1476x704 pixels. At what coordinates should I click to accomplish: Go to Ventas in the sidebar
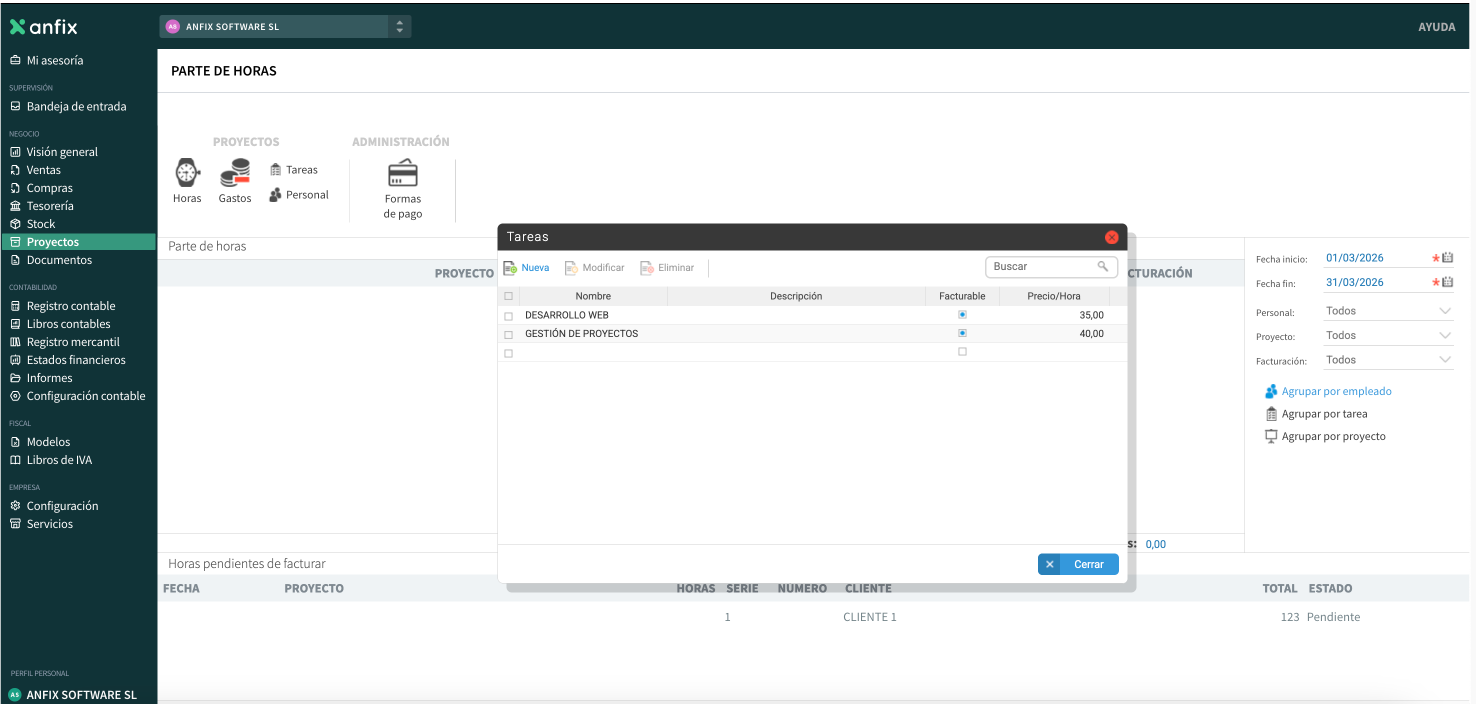(x=44, y=170)
